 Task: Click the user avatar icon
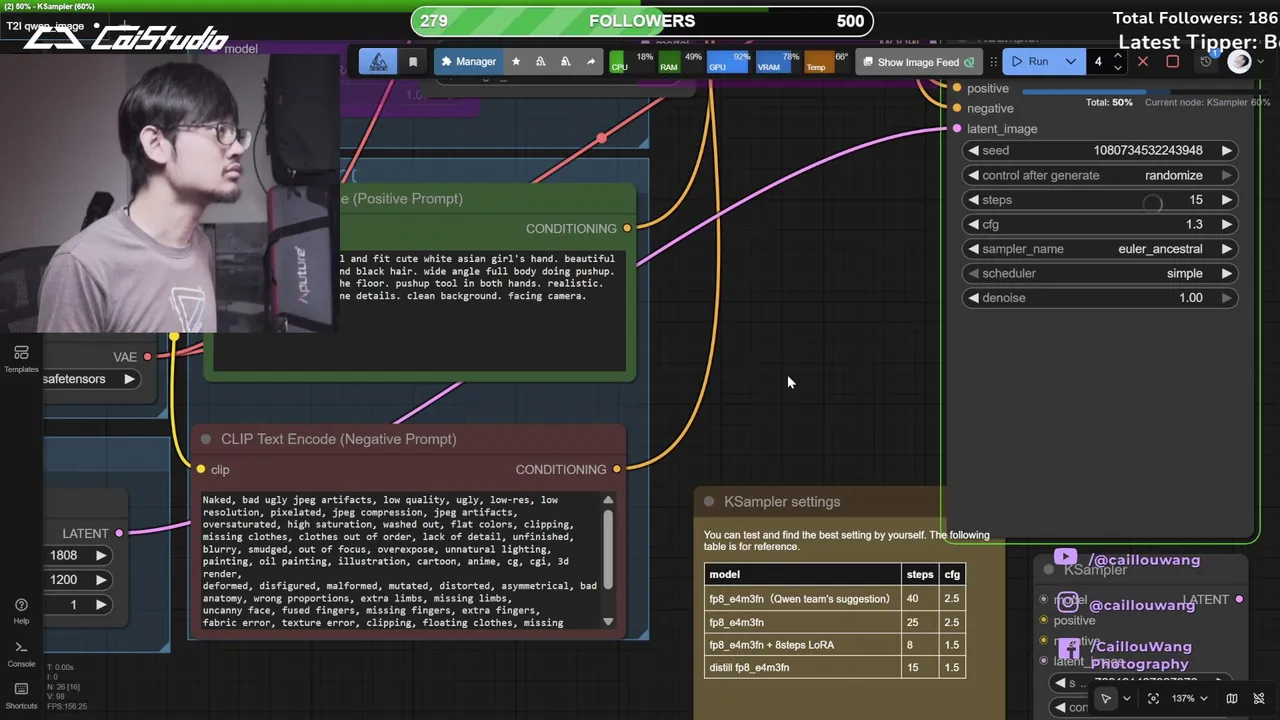(x=1240, y=62)
